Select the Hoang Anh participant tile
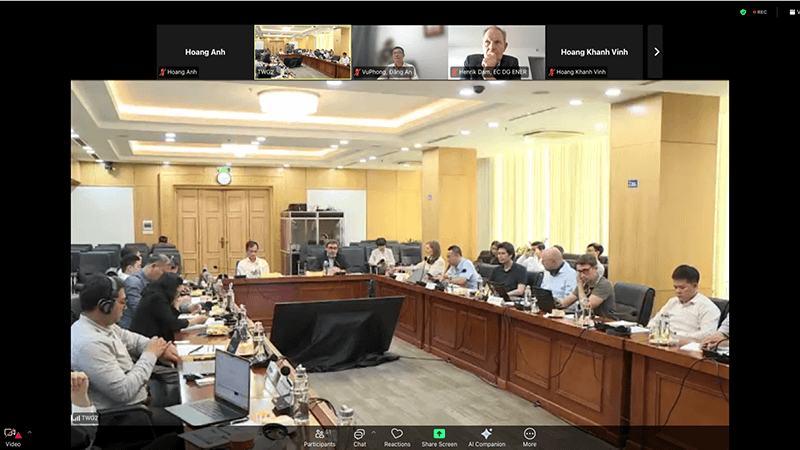This screenshot has height=450, width=800. coord(204,52)
